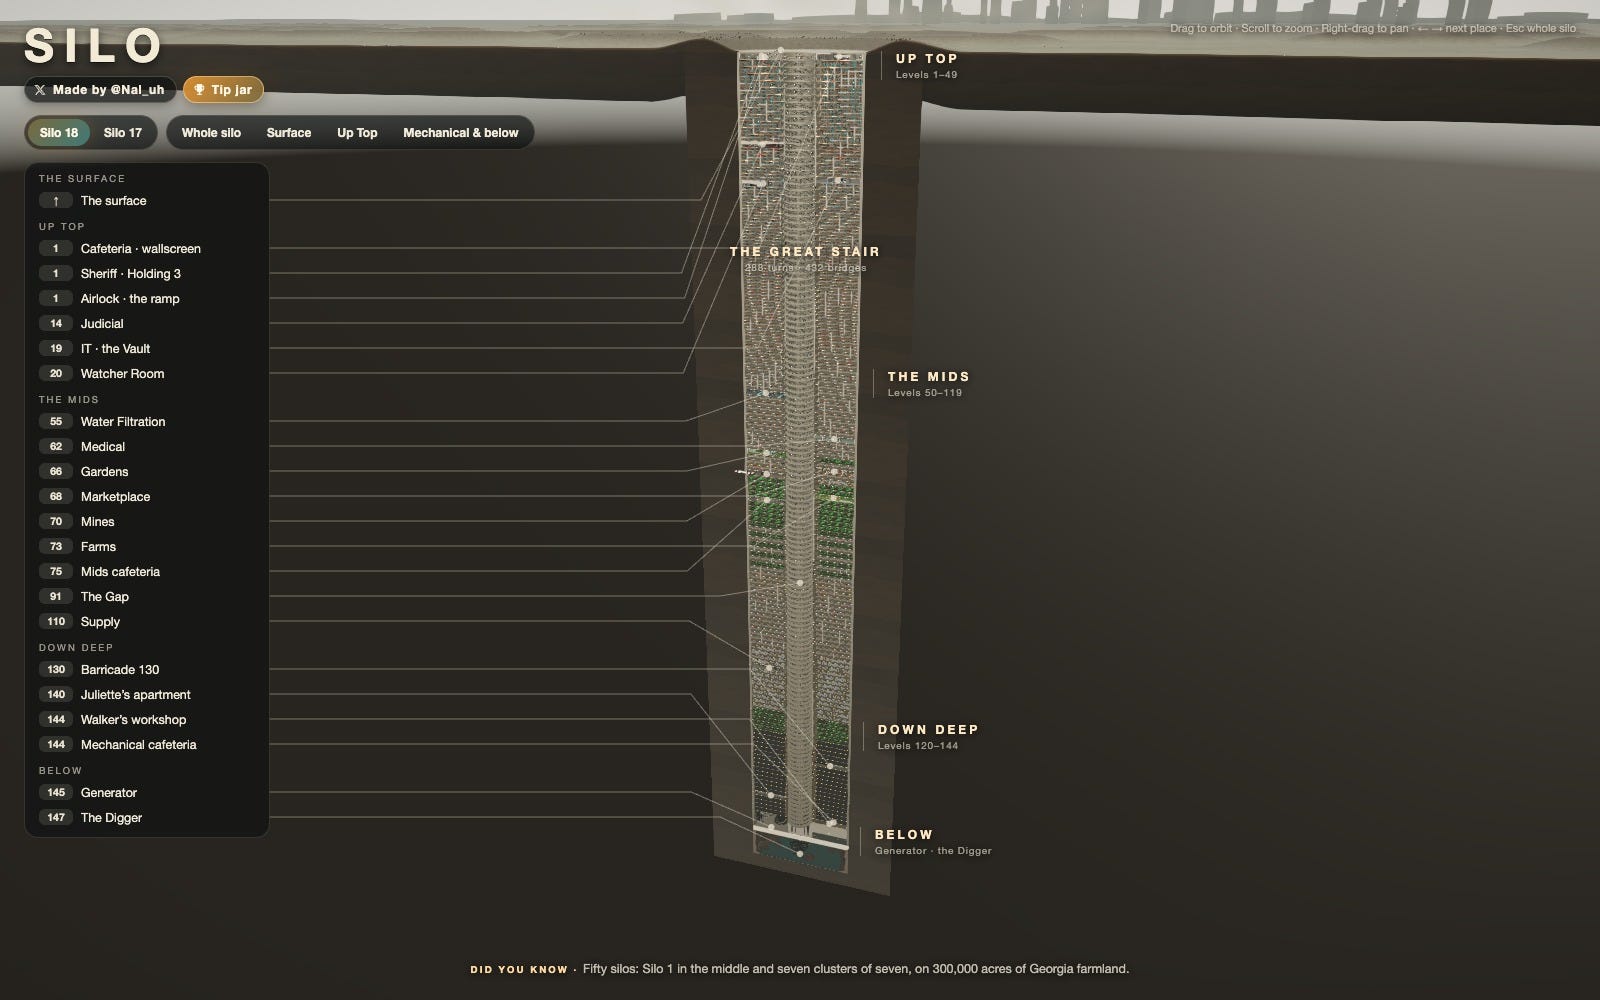This screenshot has height=1000, width=1600.
Task: Switch to Silo 18
Action: pyautogui.click(x=59, y=133)
